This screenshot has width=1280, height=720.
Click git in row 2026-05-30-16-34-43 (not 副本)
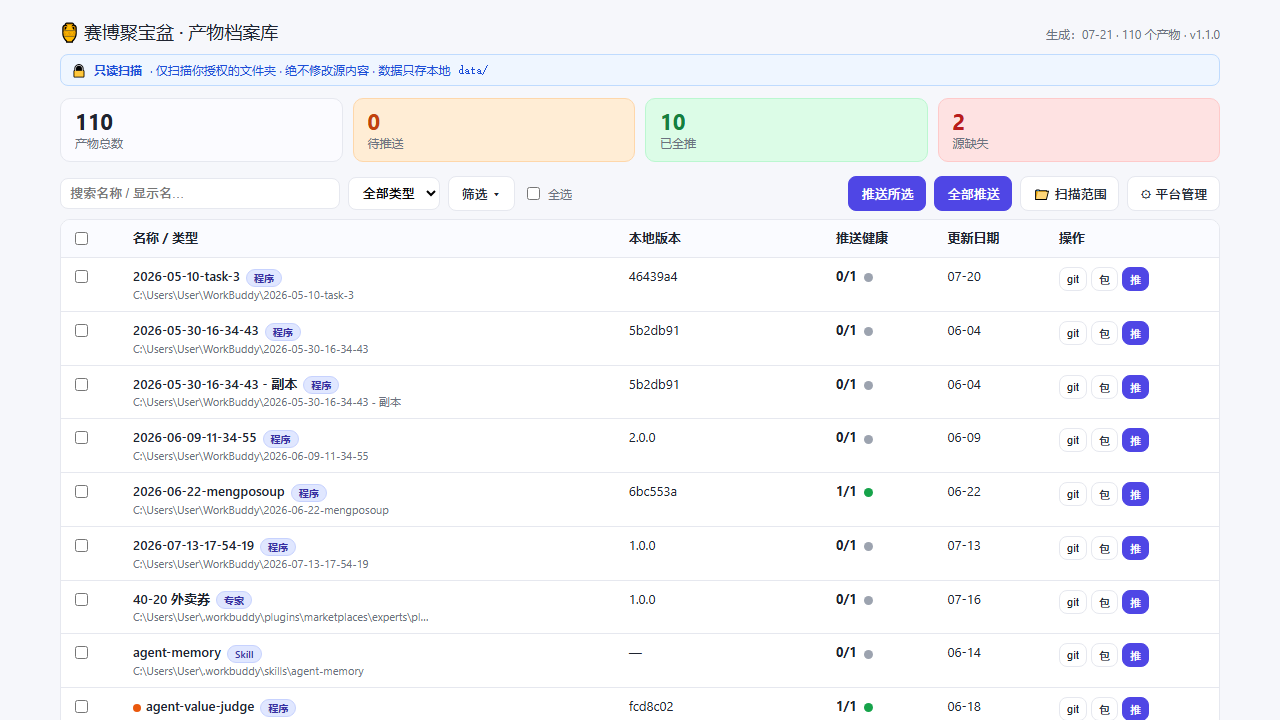pos(1073,333)
